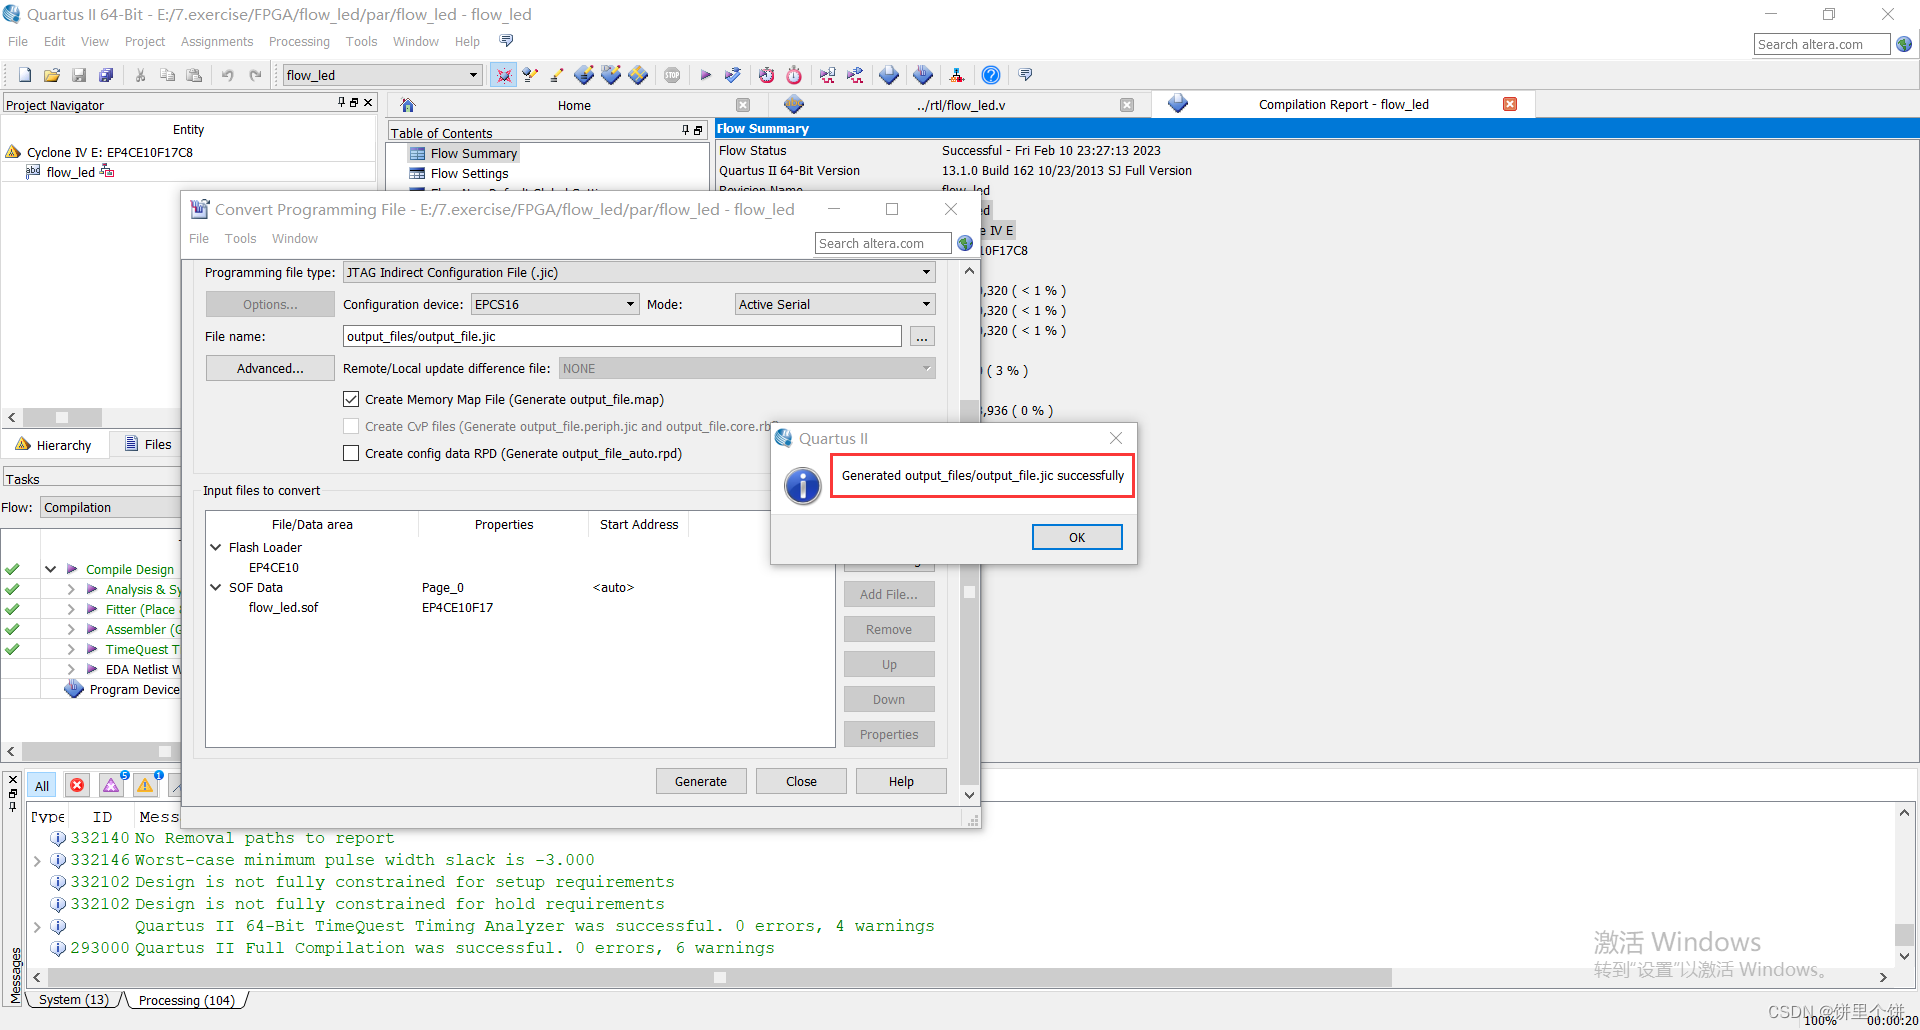Screen dimensions: 1920x1030
Task: Click the Paste clipboard icon
Action: 195,75
